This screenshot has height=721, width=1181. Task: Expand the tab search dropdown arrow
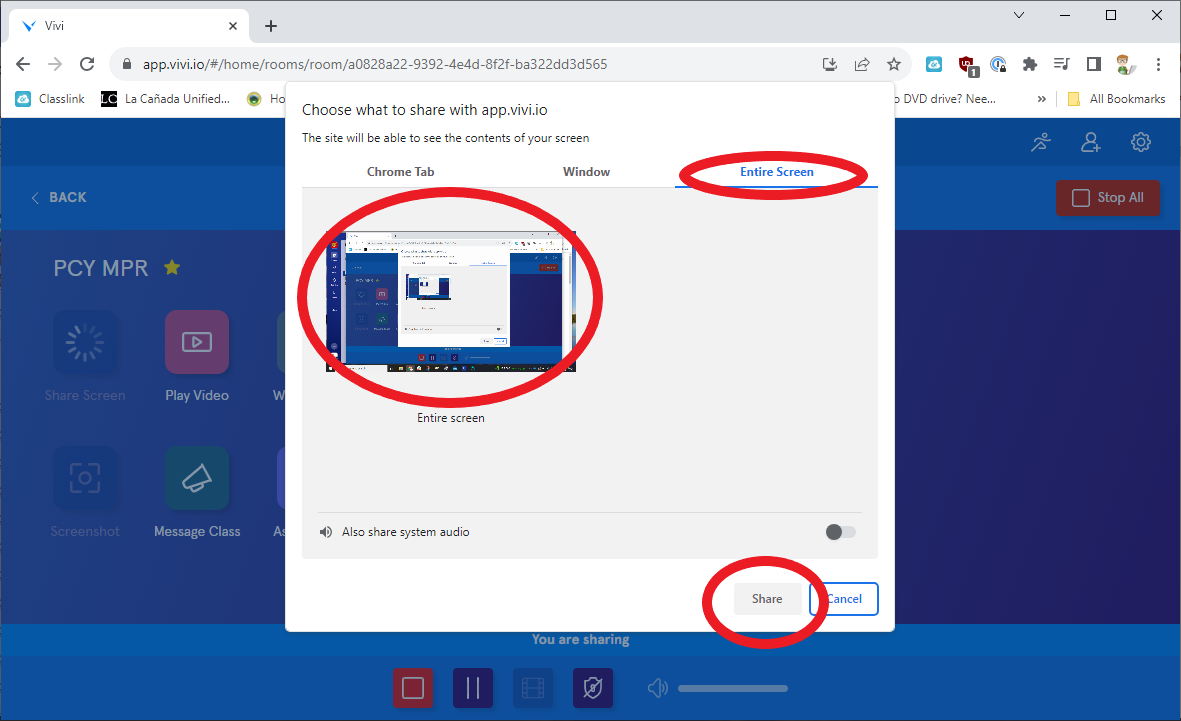tap(1019, 15)
